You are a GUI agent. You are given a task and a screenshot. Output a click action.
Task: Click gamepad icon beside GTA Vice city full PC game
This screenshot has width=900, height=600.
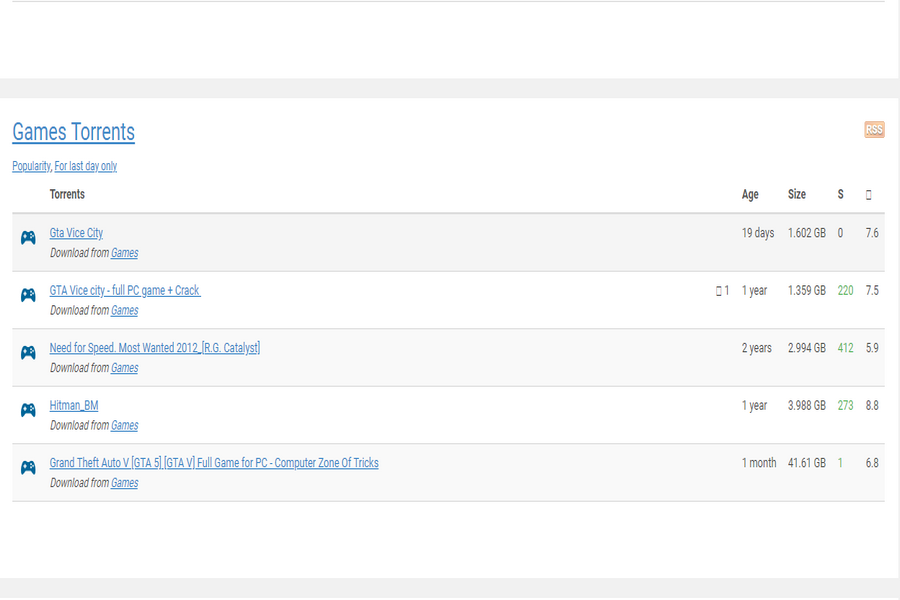pos(28,295)
